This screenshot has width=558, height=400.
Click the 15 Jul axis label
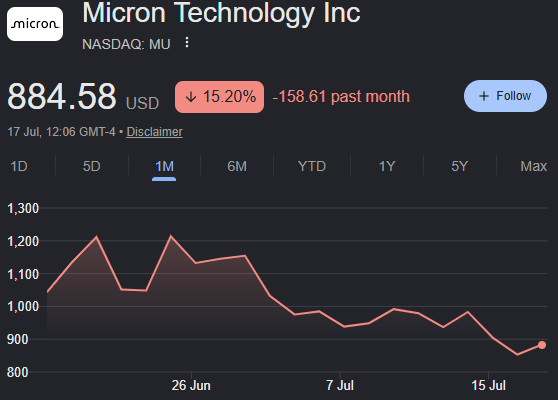(489, 385)
